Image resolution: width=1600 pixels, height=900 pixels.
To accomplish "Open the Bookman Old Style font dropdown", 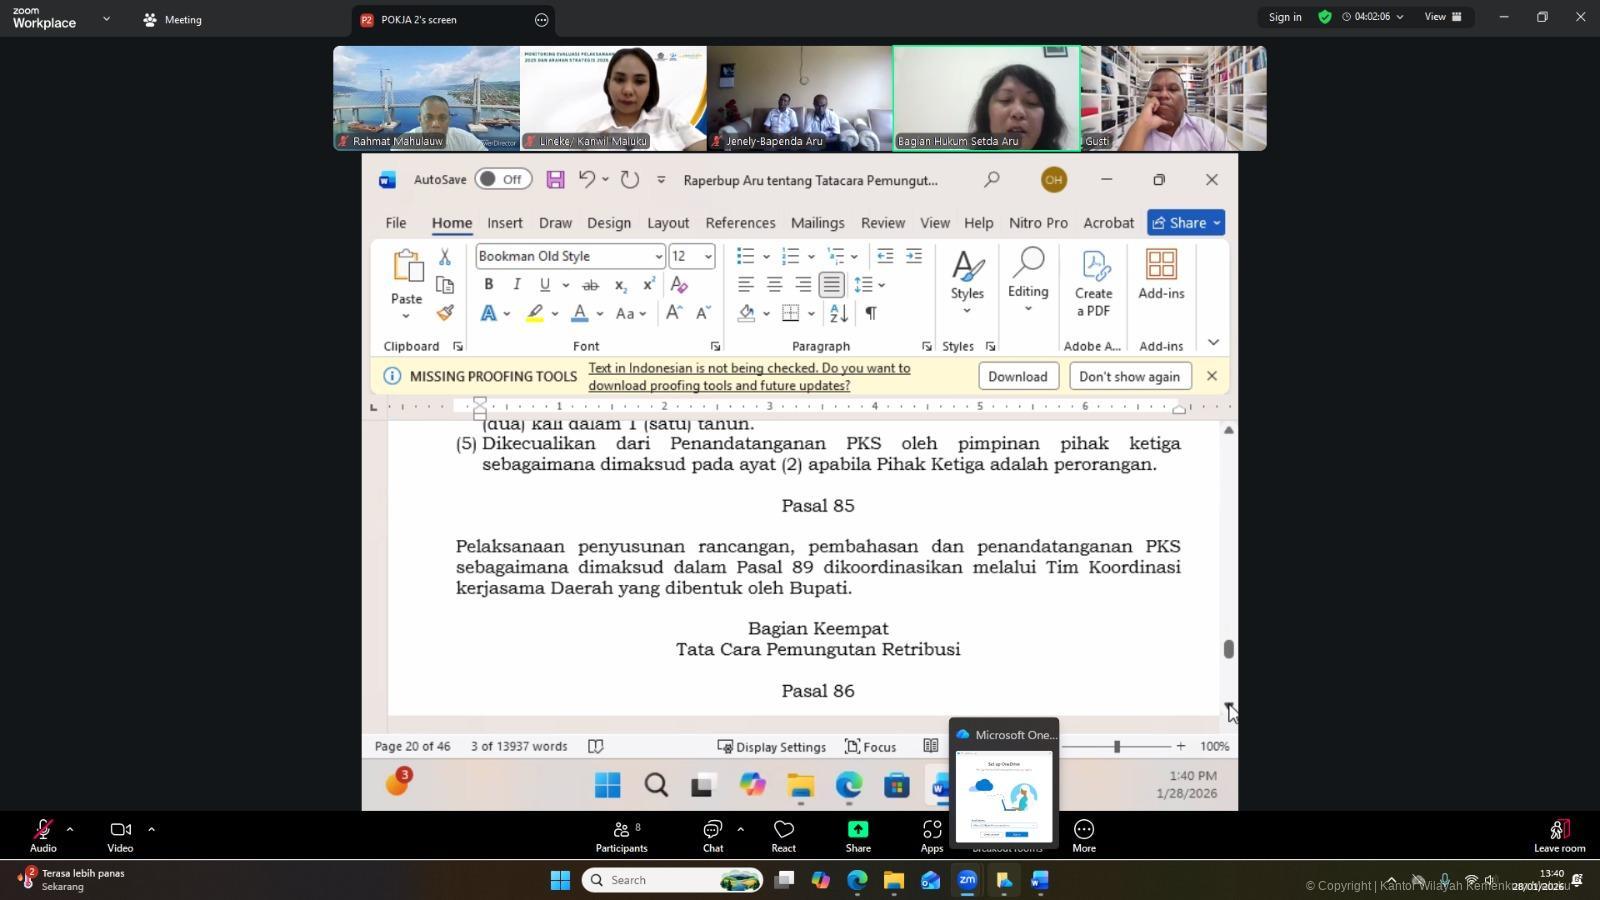I will [658, 257].
